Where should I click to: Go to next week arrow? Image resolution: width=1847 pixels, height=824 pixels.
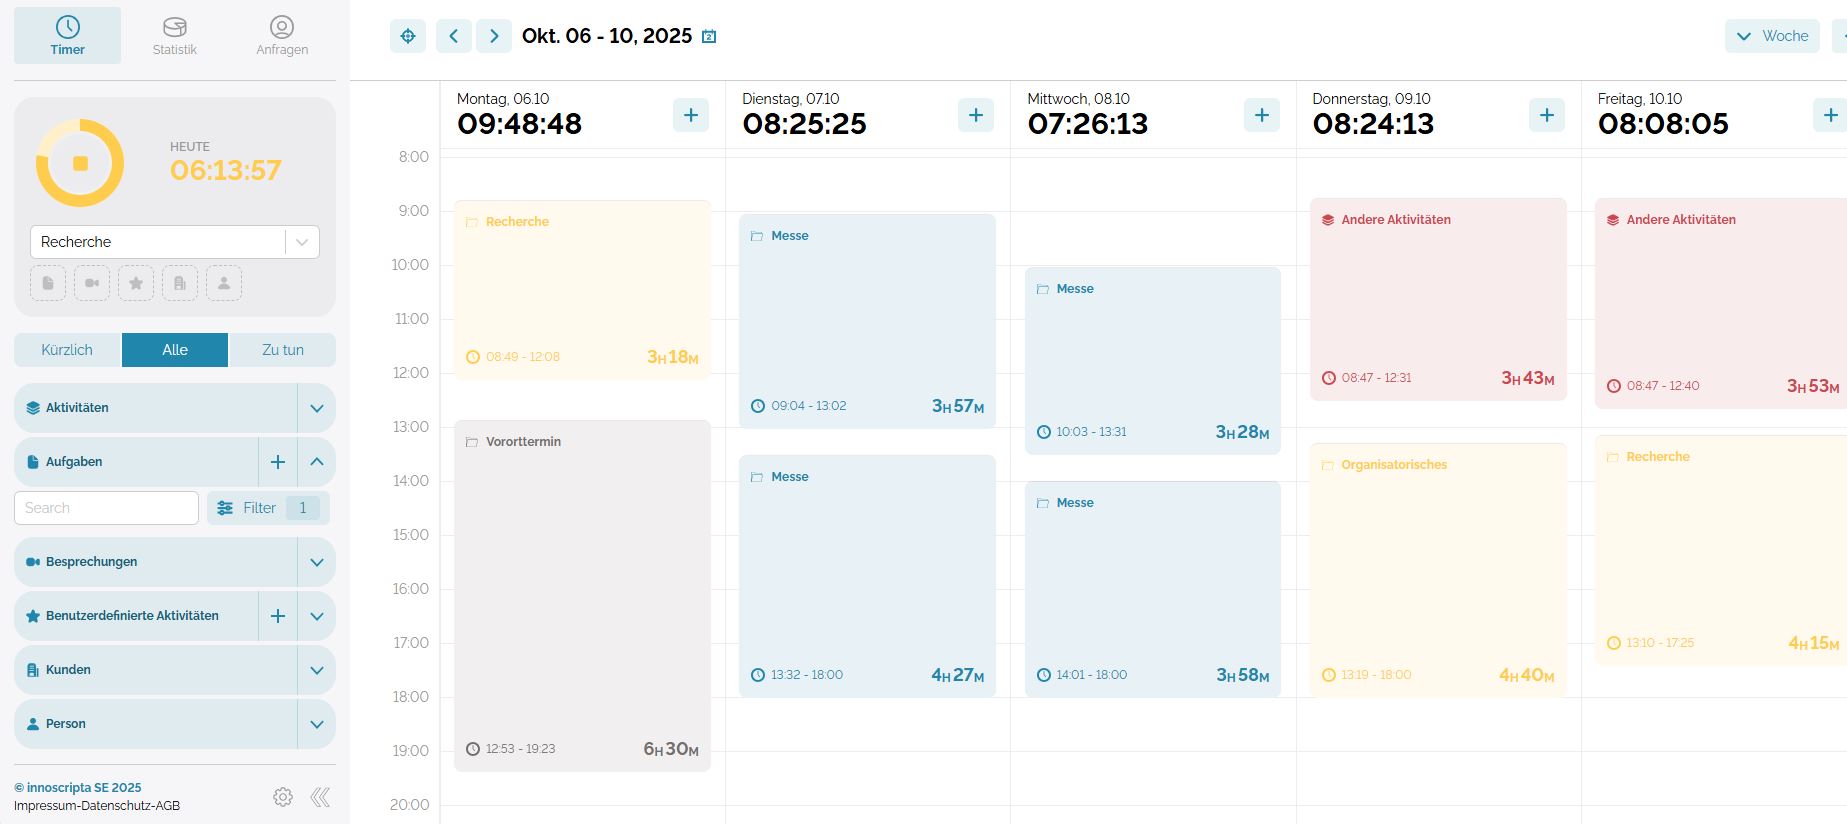pos(494,36)
